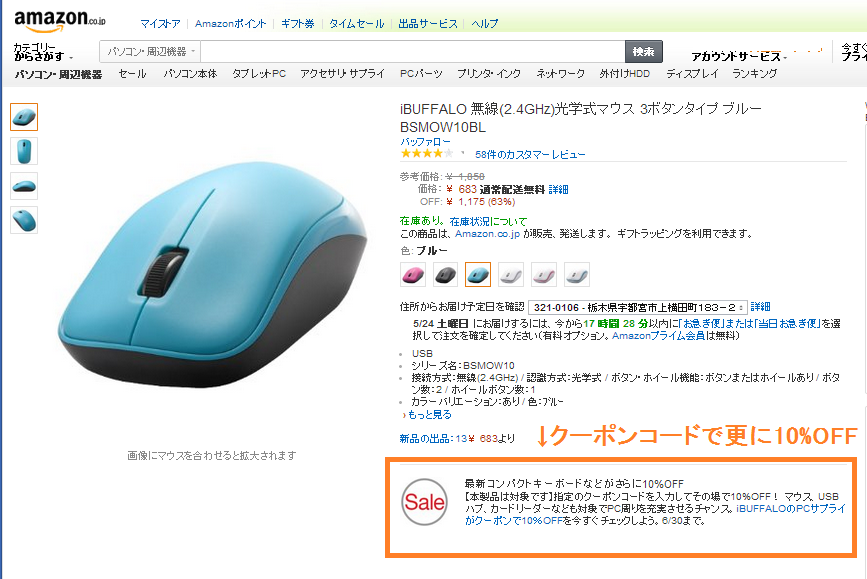
Task: Expand the カテゴリーからさがす menu
Action: 43,52
